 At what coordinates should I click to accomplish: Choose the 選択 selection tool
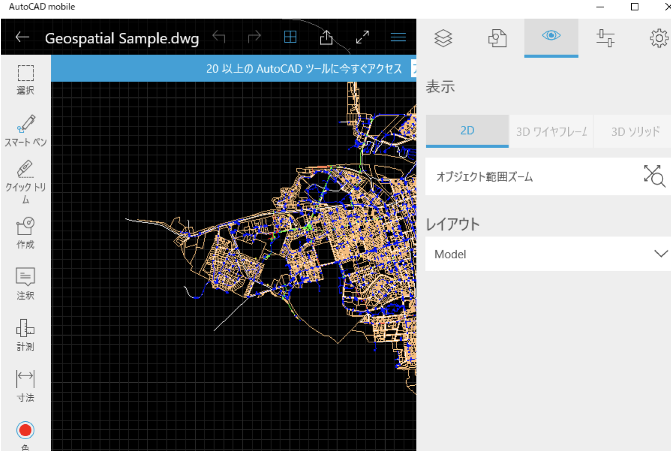click(26, 80)
